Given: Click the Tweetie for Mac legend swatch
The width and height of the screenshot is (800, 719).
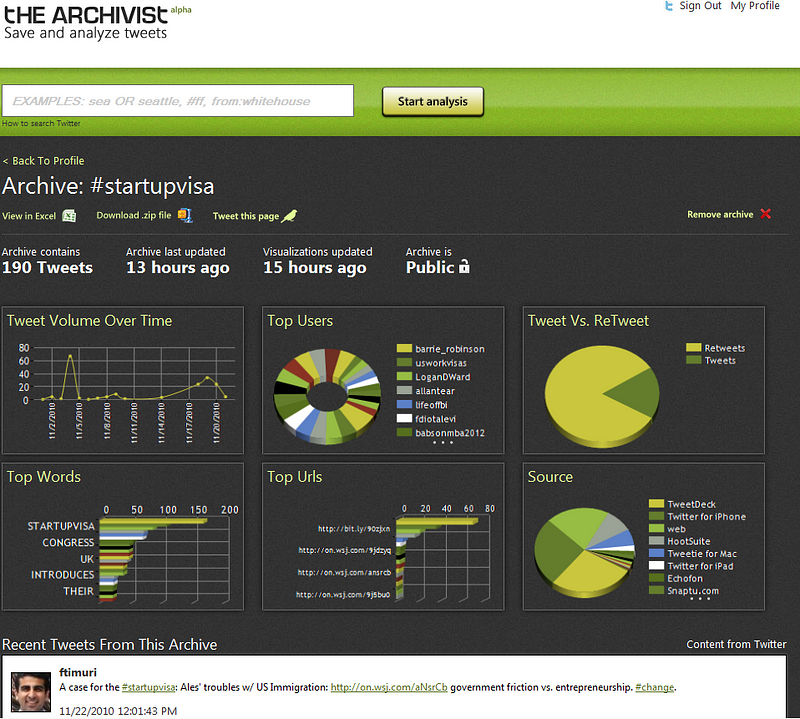Looking at the screenshot, I should tap(656, 553).
